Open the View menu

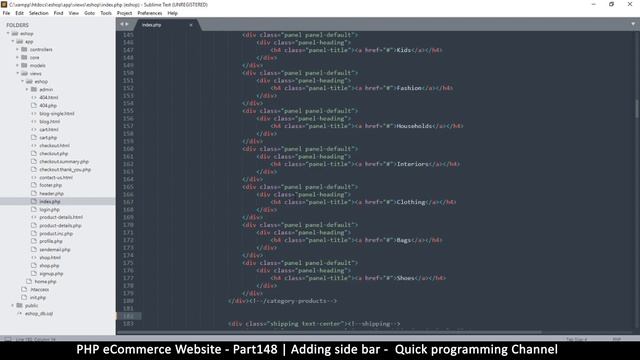pyautogui.click(x=73, y=13)
